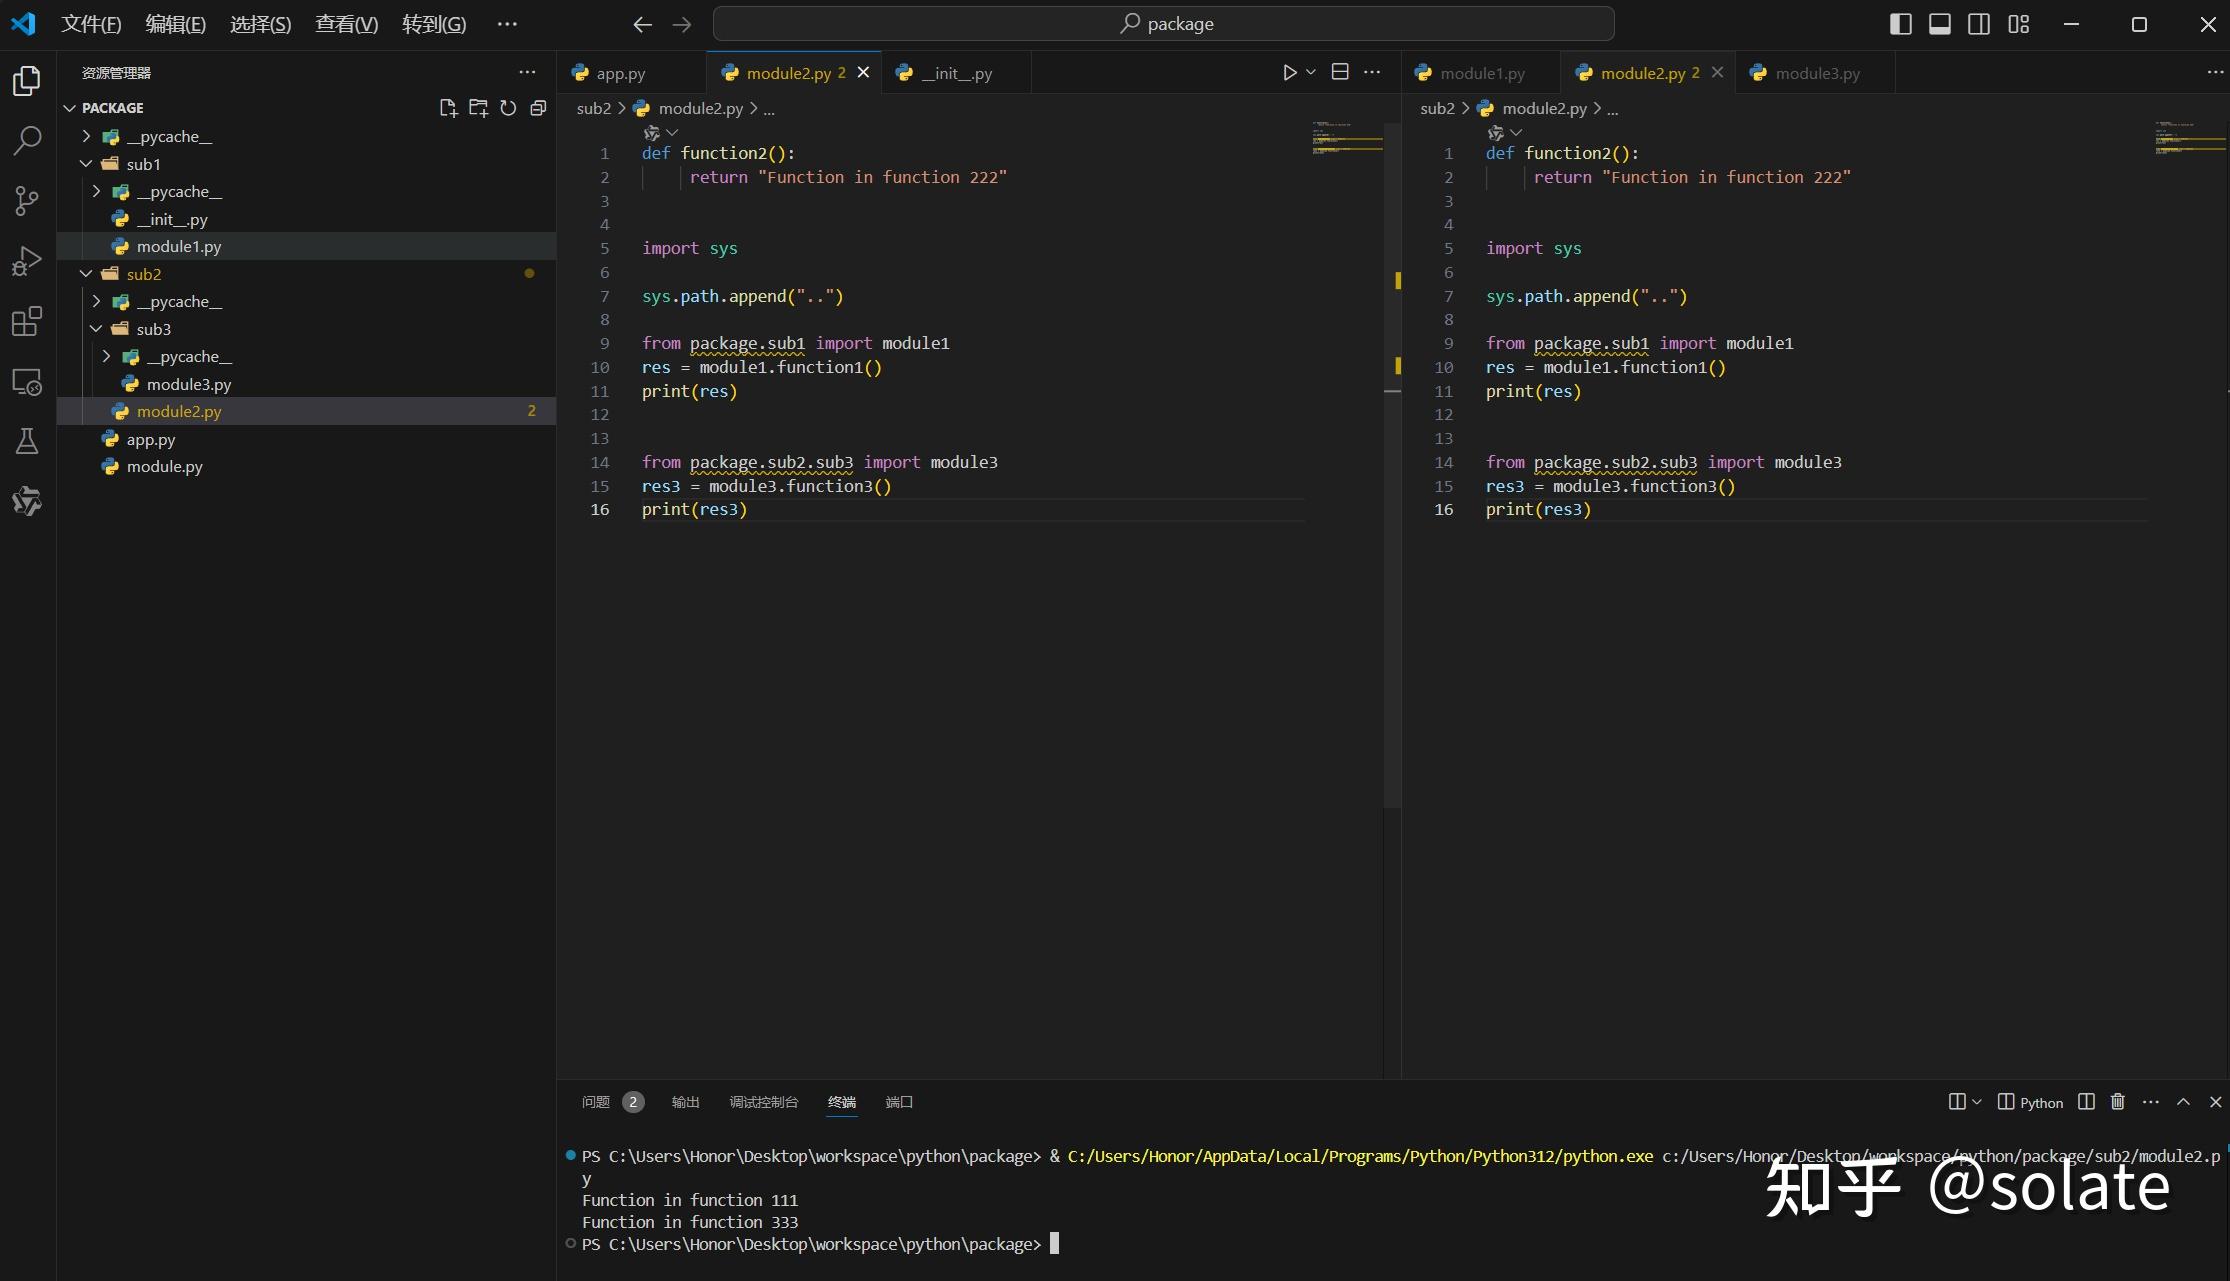
Task: Collapse all folders in explorer
Action: tap(538, 108)
